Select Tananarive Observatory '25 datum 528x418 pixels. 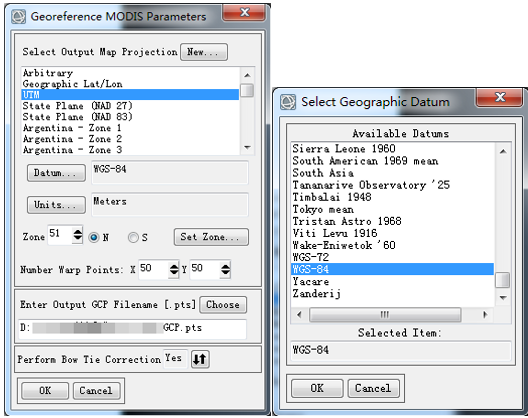[x=393, y=185]
